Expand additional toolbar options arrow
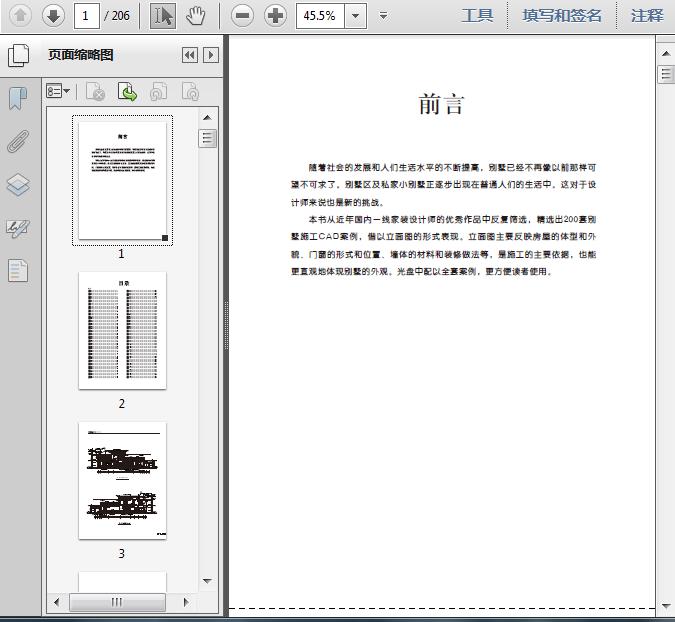This screenshot has height=622, width=675. pyautogui.click(x=384, y=16)
